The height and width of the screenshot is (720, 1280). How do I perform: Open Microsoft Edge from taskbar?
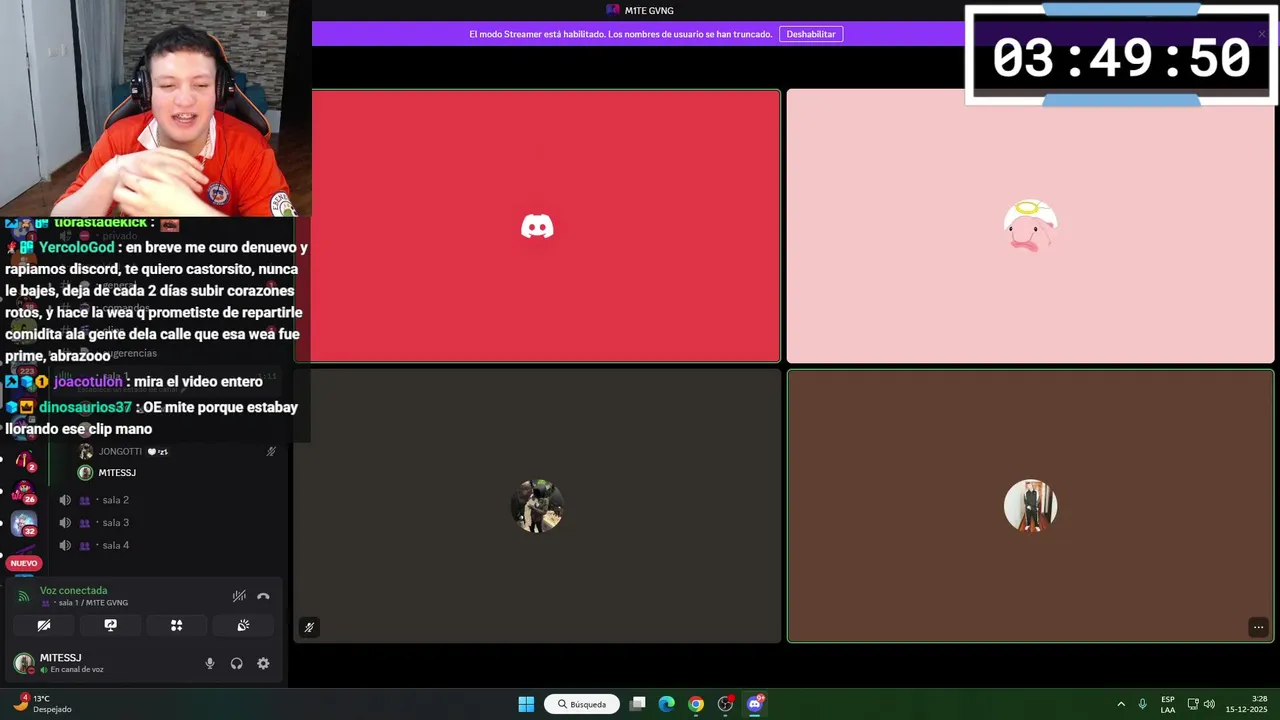667,704
